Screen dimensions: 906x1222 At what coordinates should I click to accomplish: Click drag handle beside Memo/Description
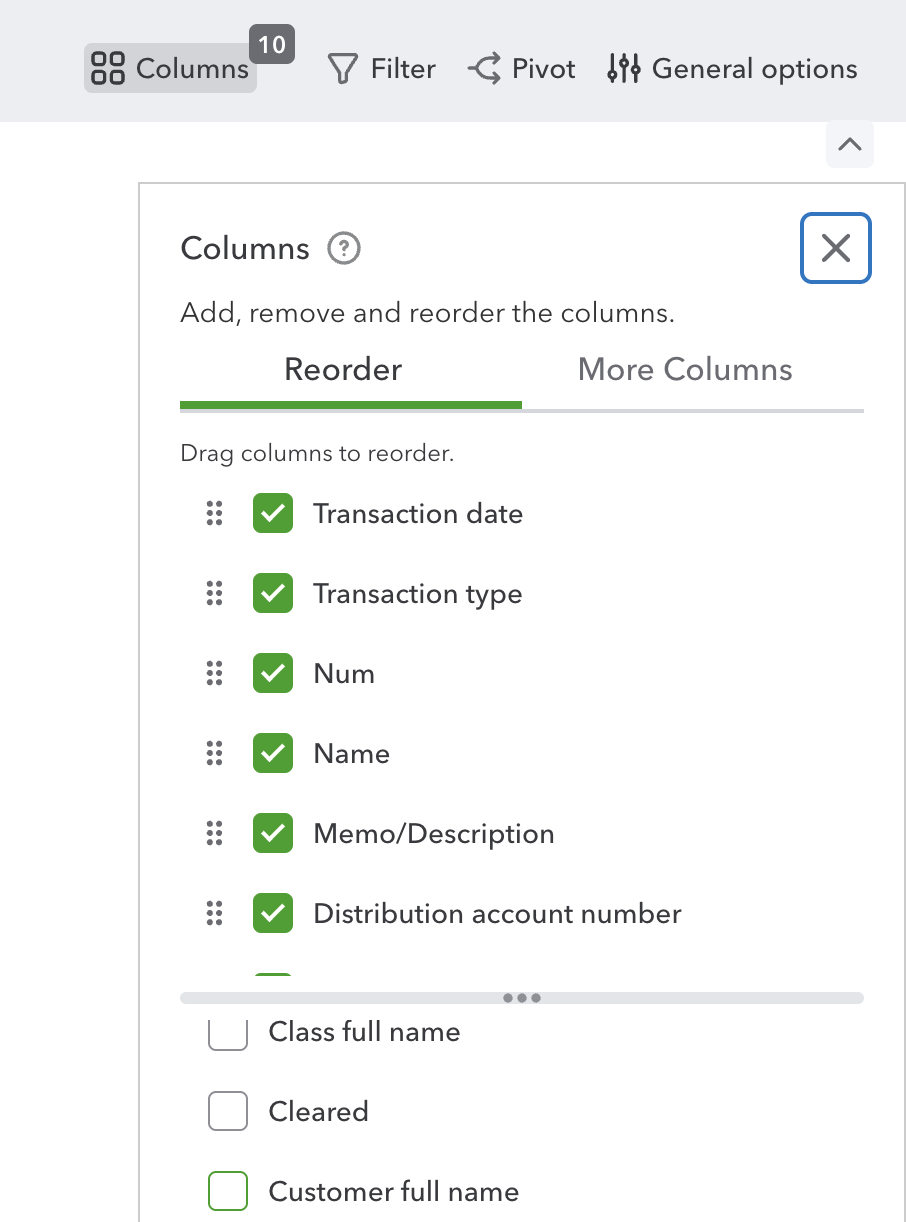click(214, 834)
